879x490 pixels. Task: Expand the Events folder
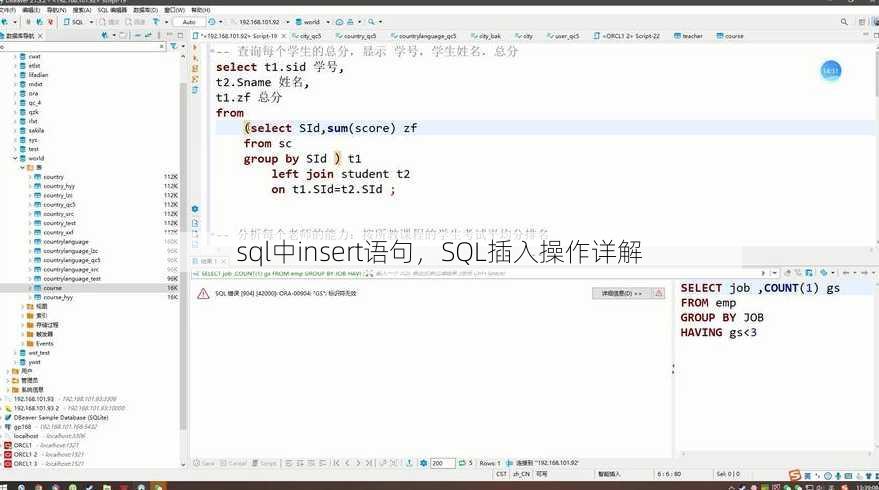tap(23, 343)
